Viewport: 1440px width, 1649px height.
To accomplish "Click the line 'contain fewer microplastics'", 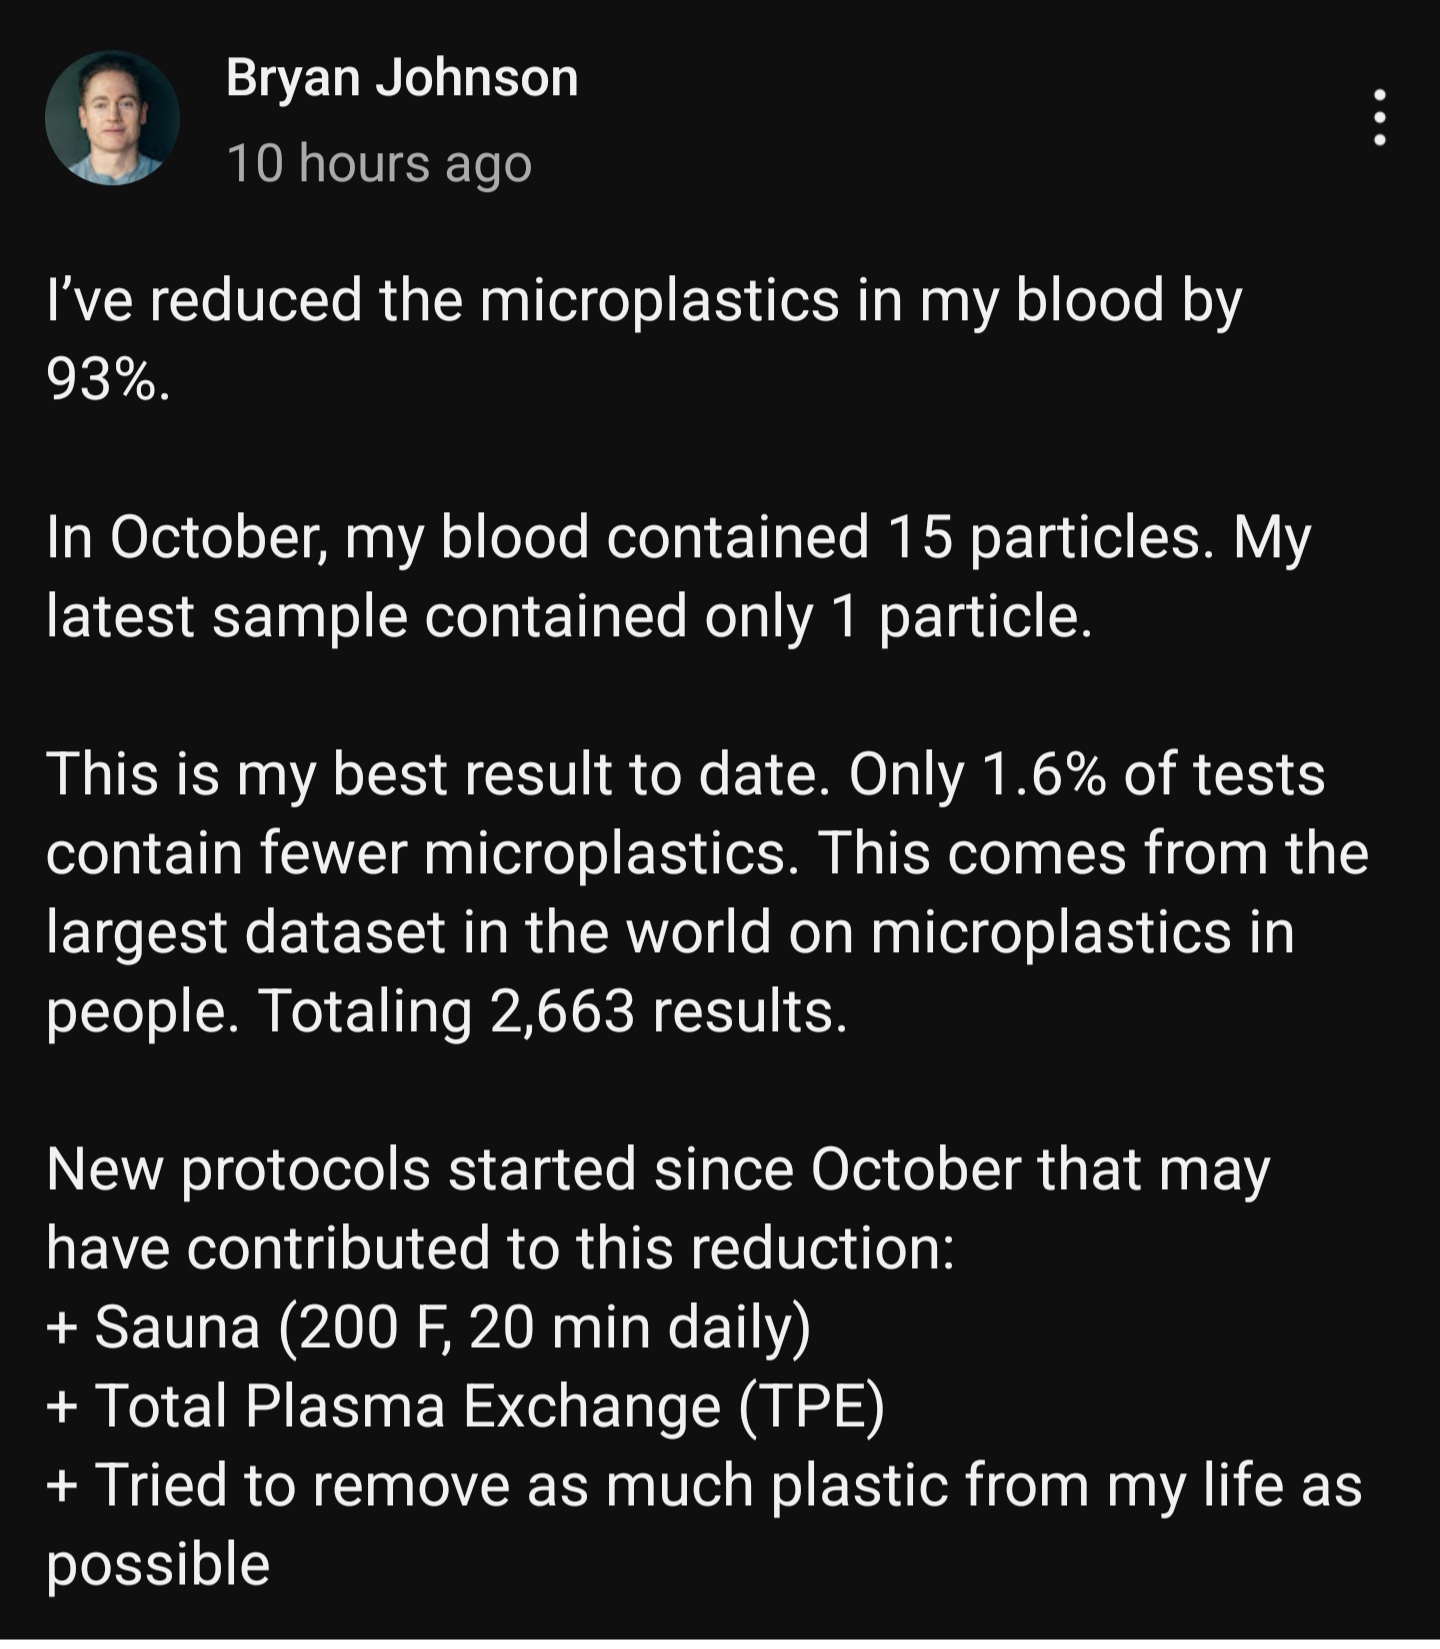I will tap(707, 854).
